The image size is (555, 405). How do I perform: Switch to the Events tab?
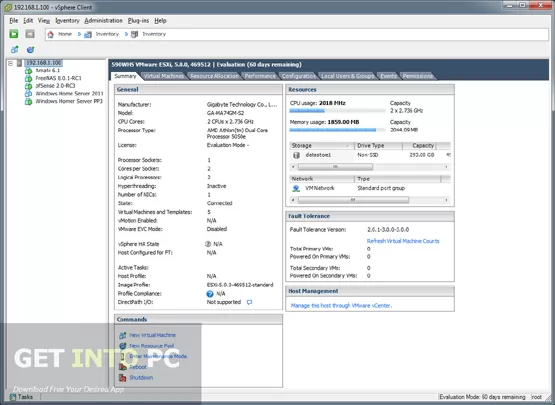tap(388, 76)
